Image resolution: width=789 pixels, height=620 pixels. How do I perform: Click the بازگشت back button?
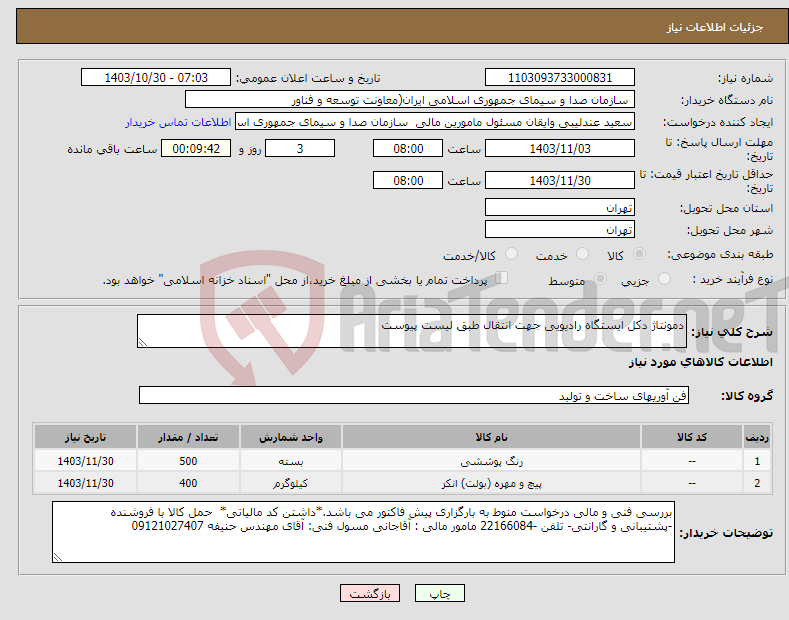[x=370, y=594]
